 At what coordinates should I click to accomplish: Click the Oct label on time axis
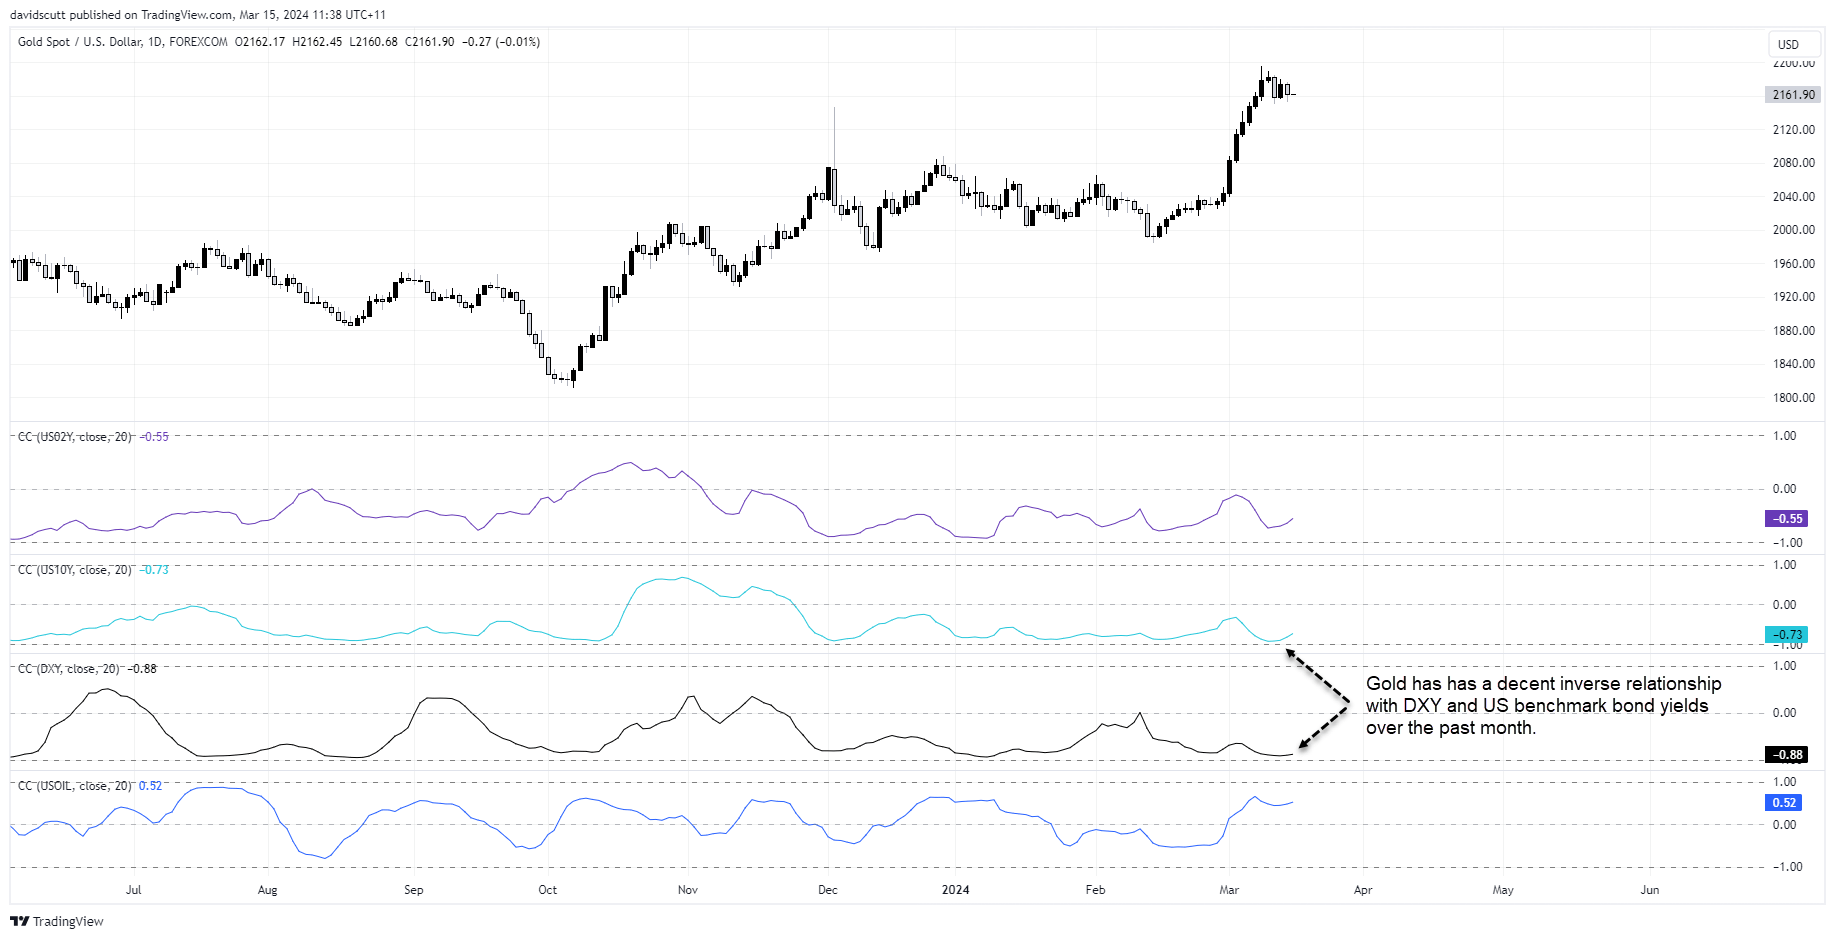548,890
